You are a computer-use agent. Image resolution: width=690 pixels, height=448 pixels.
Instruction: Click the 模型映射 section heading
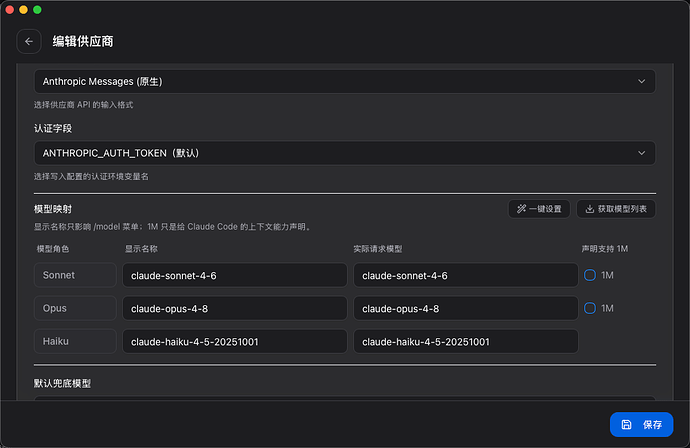coord(53,209)
